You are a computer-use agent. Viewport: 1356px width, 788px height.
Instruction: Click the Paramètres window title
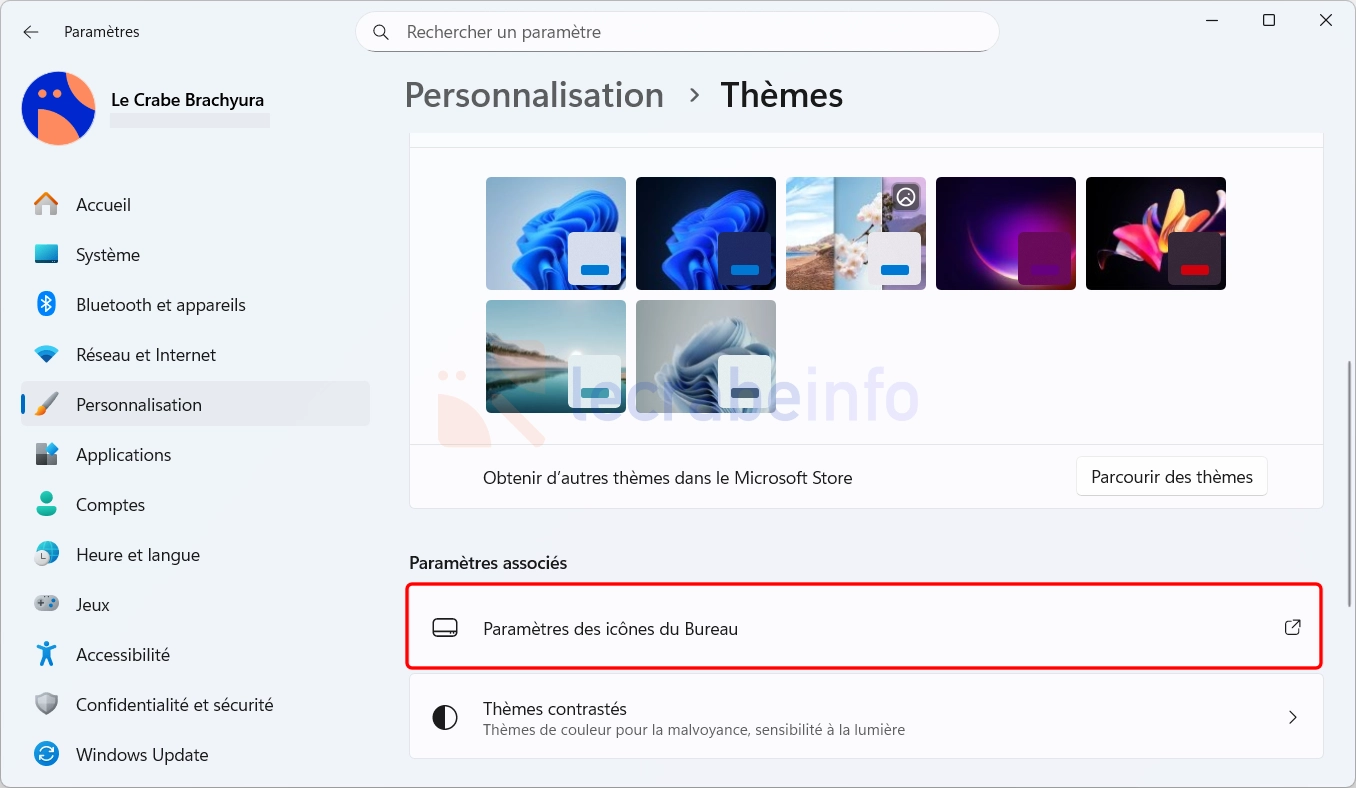pos(102,32)
